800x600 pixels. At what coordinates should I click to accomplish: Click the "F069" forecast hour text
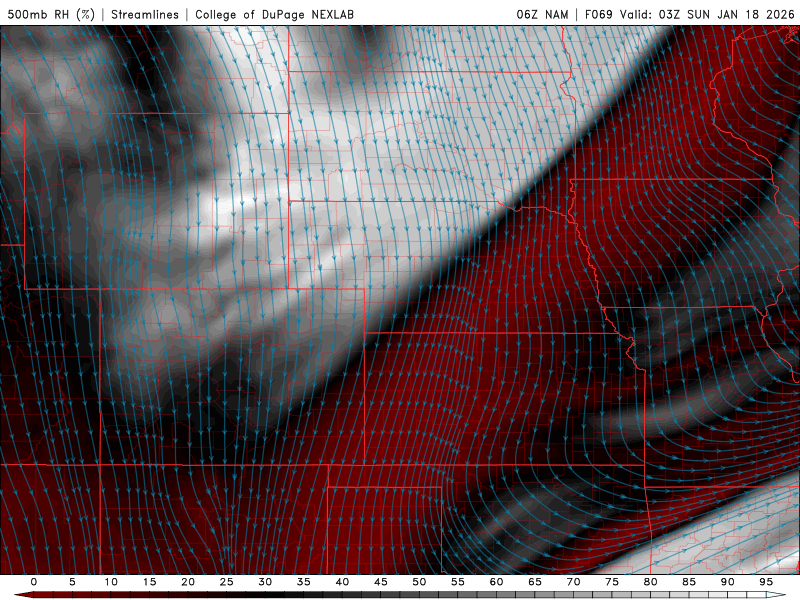pyautogui.click(x=598, y=14)
